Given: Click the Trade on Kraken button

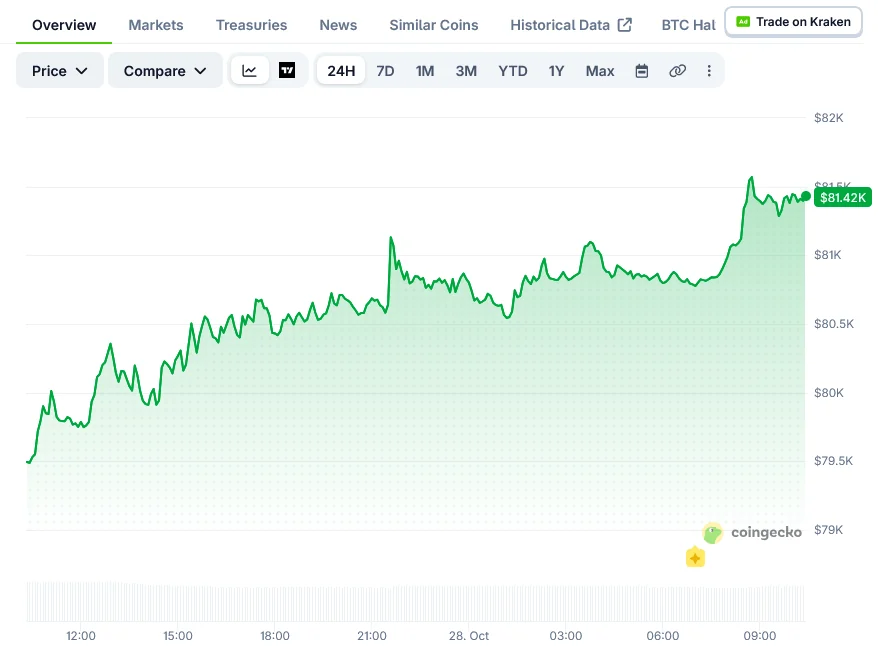Looking at the screenshot, I should [x=793, y=22].
